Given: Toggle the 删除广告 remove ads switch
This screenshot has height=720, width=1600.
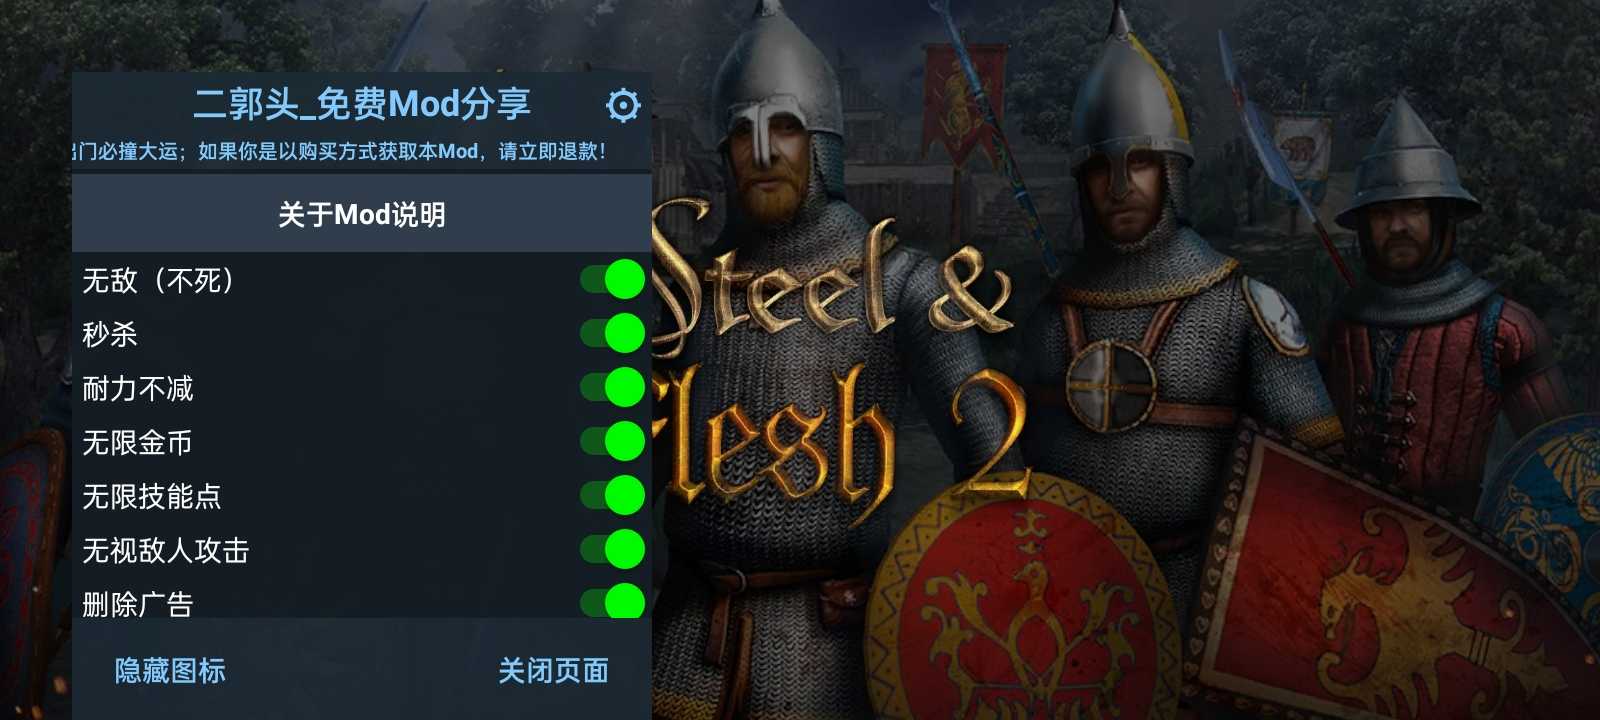Looking at the screenshot, I should click(x=613, y=600).
